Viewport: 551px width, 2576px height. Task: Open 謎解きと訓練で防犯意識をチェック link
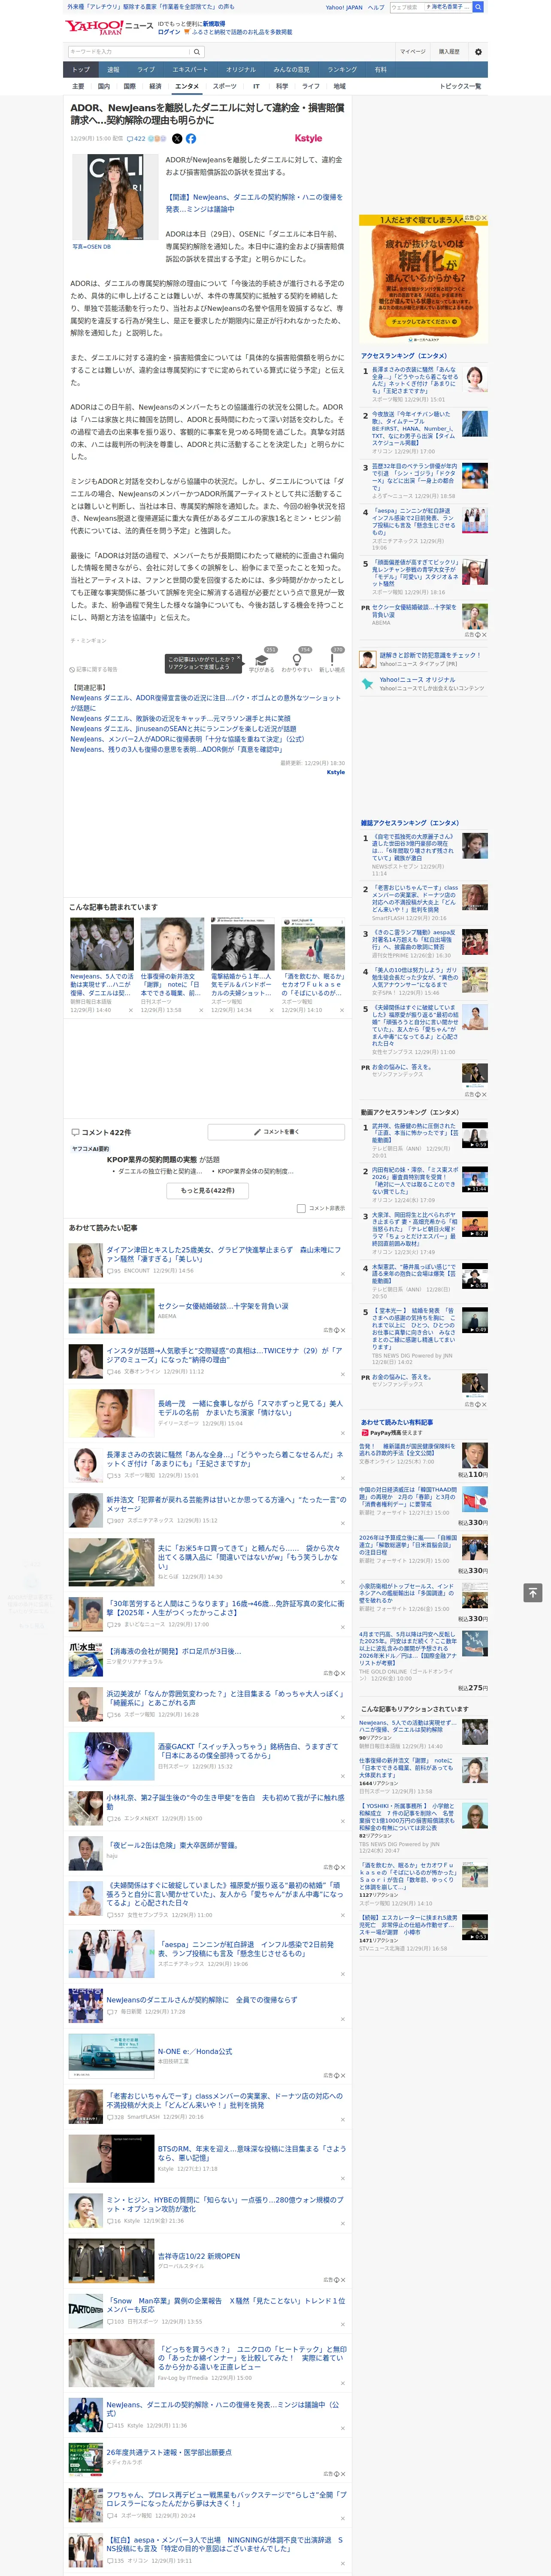click(430, 655)
